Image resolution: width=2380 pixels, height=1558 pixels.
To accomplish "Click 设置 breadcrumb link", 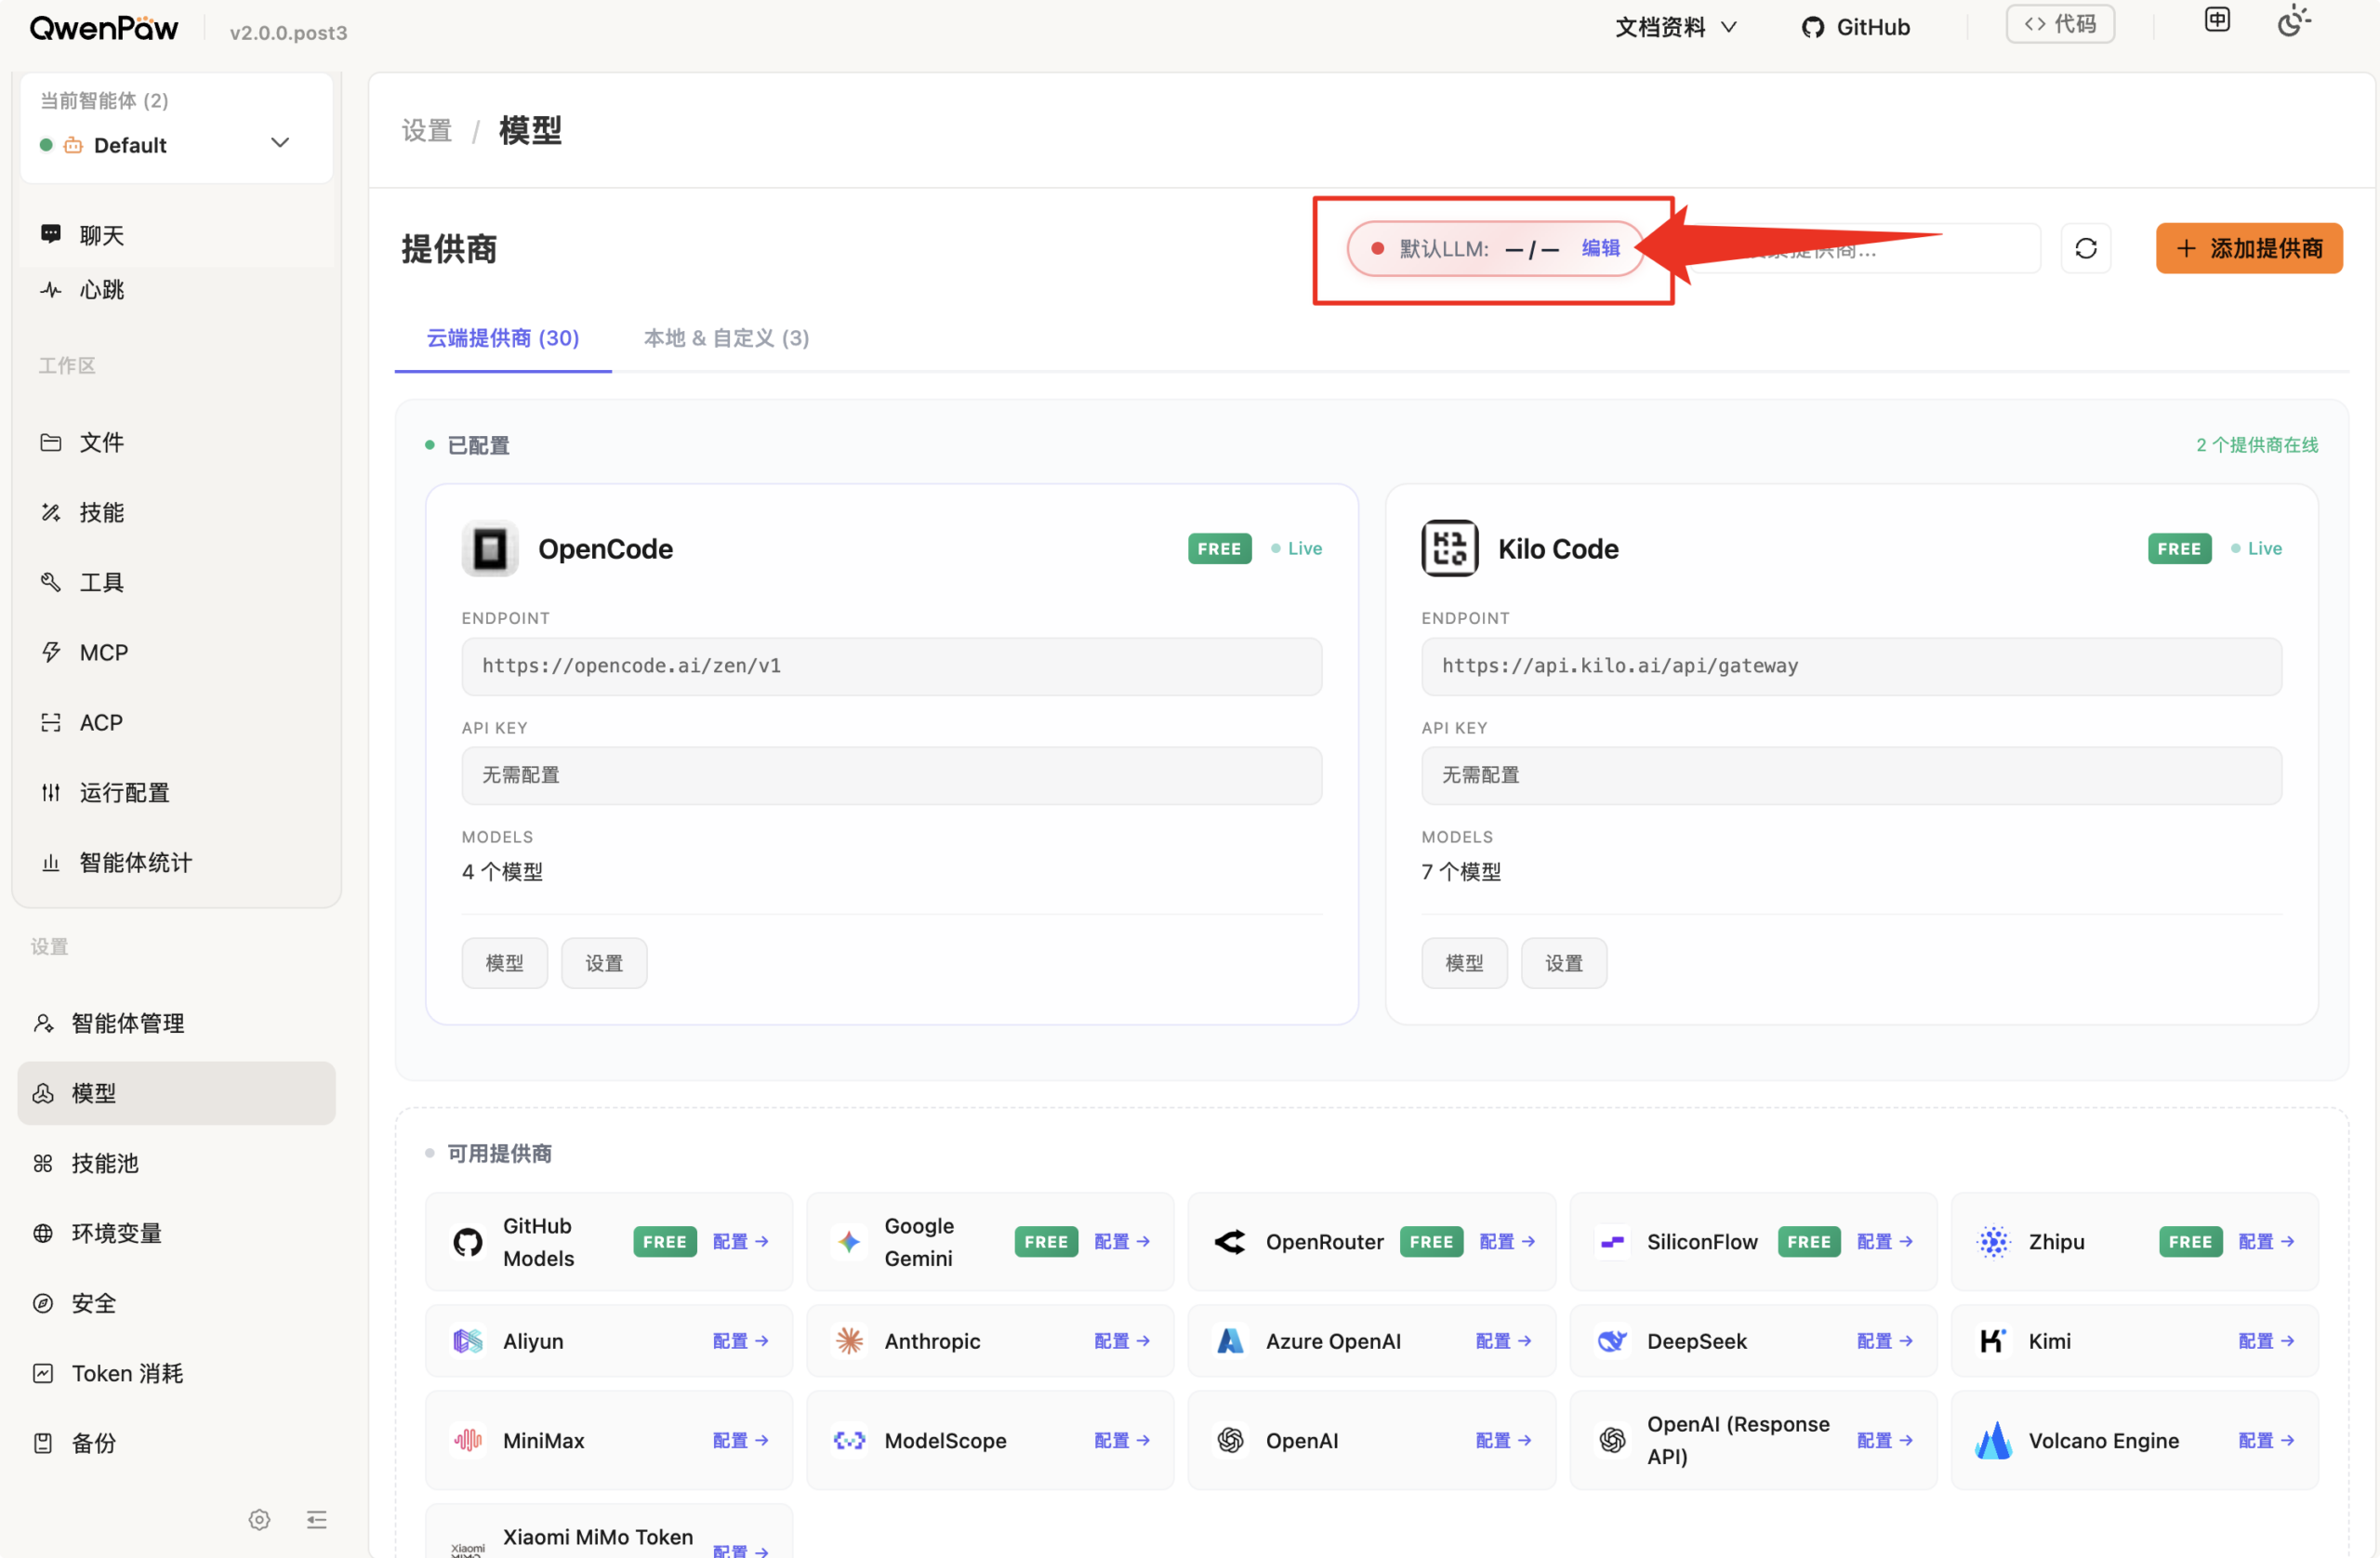I will 427,130.
